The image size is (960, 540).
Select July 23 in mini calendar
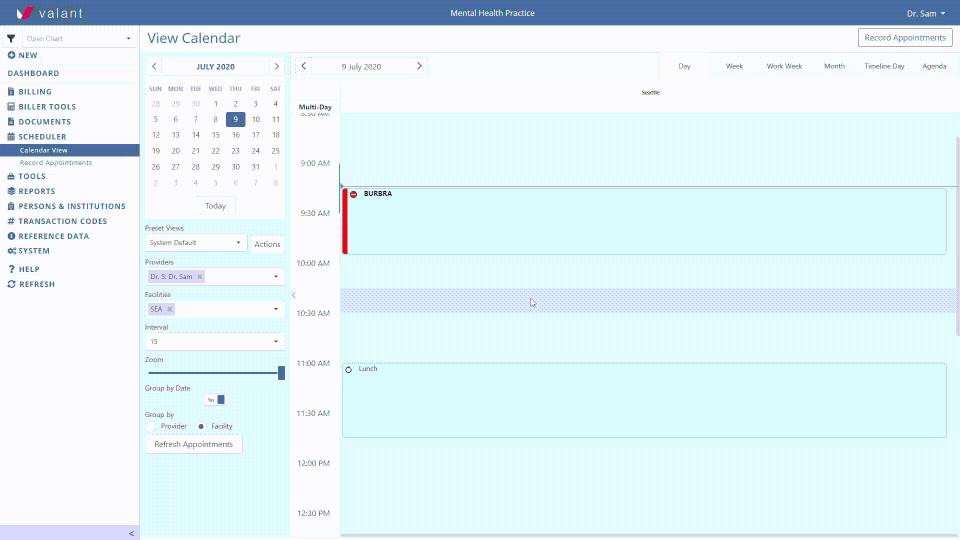click(x=236, y=151)
